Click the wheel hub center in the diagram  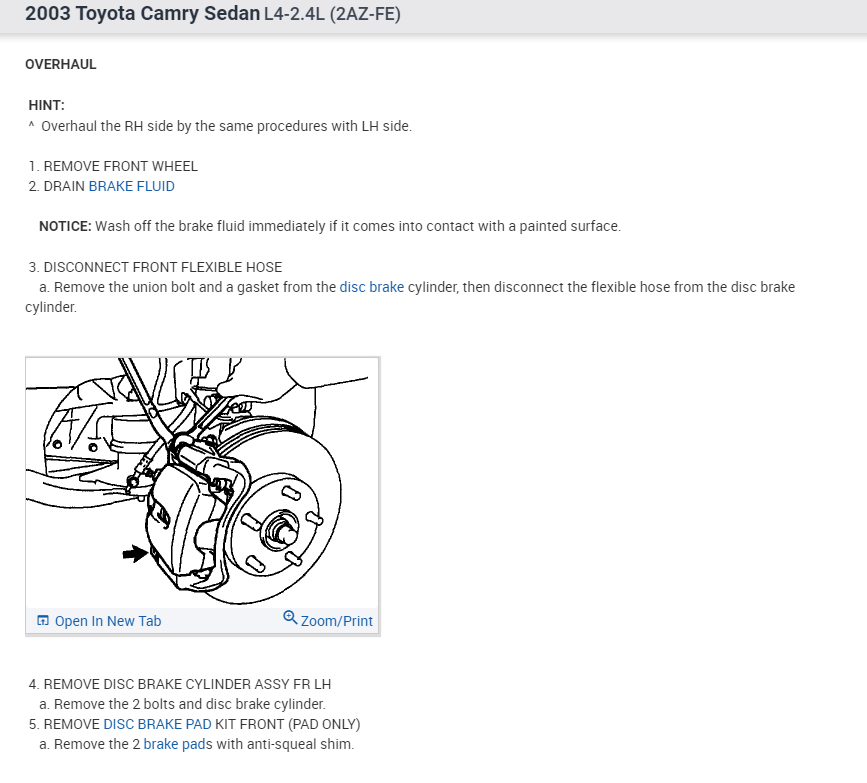pos(282,532)
